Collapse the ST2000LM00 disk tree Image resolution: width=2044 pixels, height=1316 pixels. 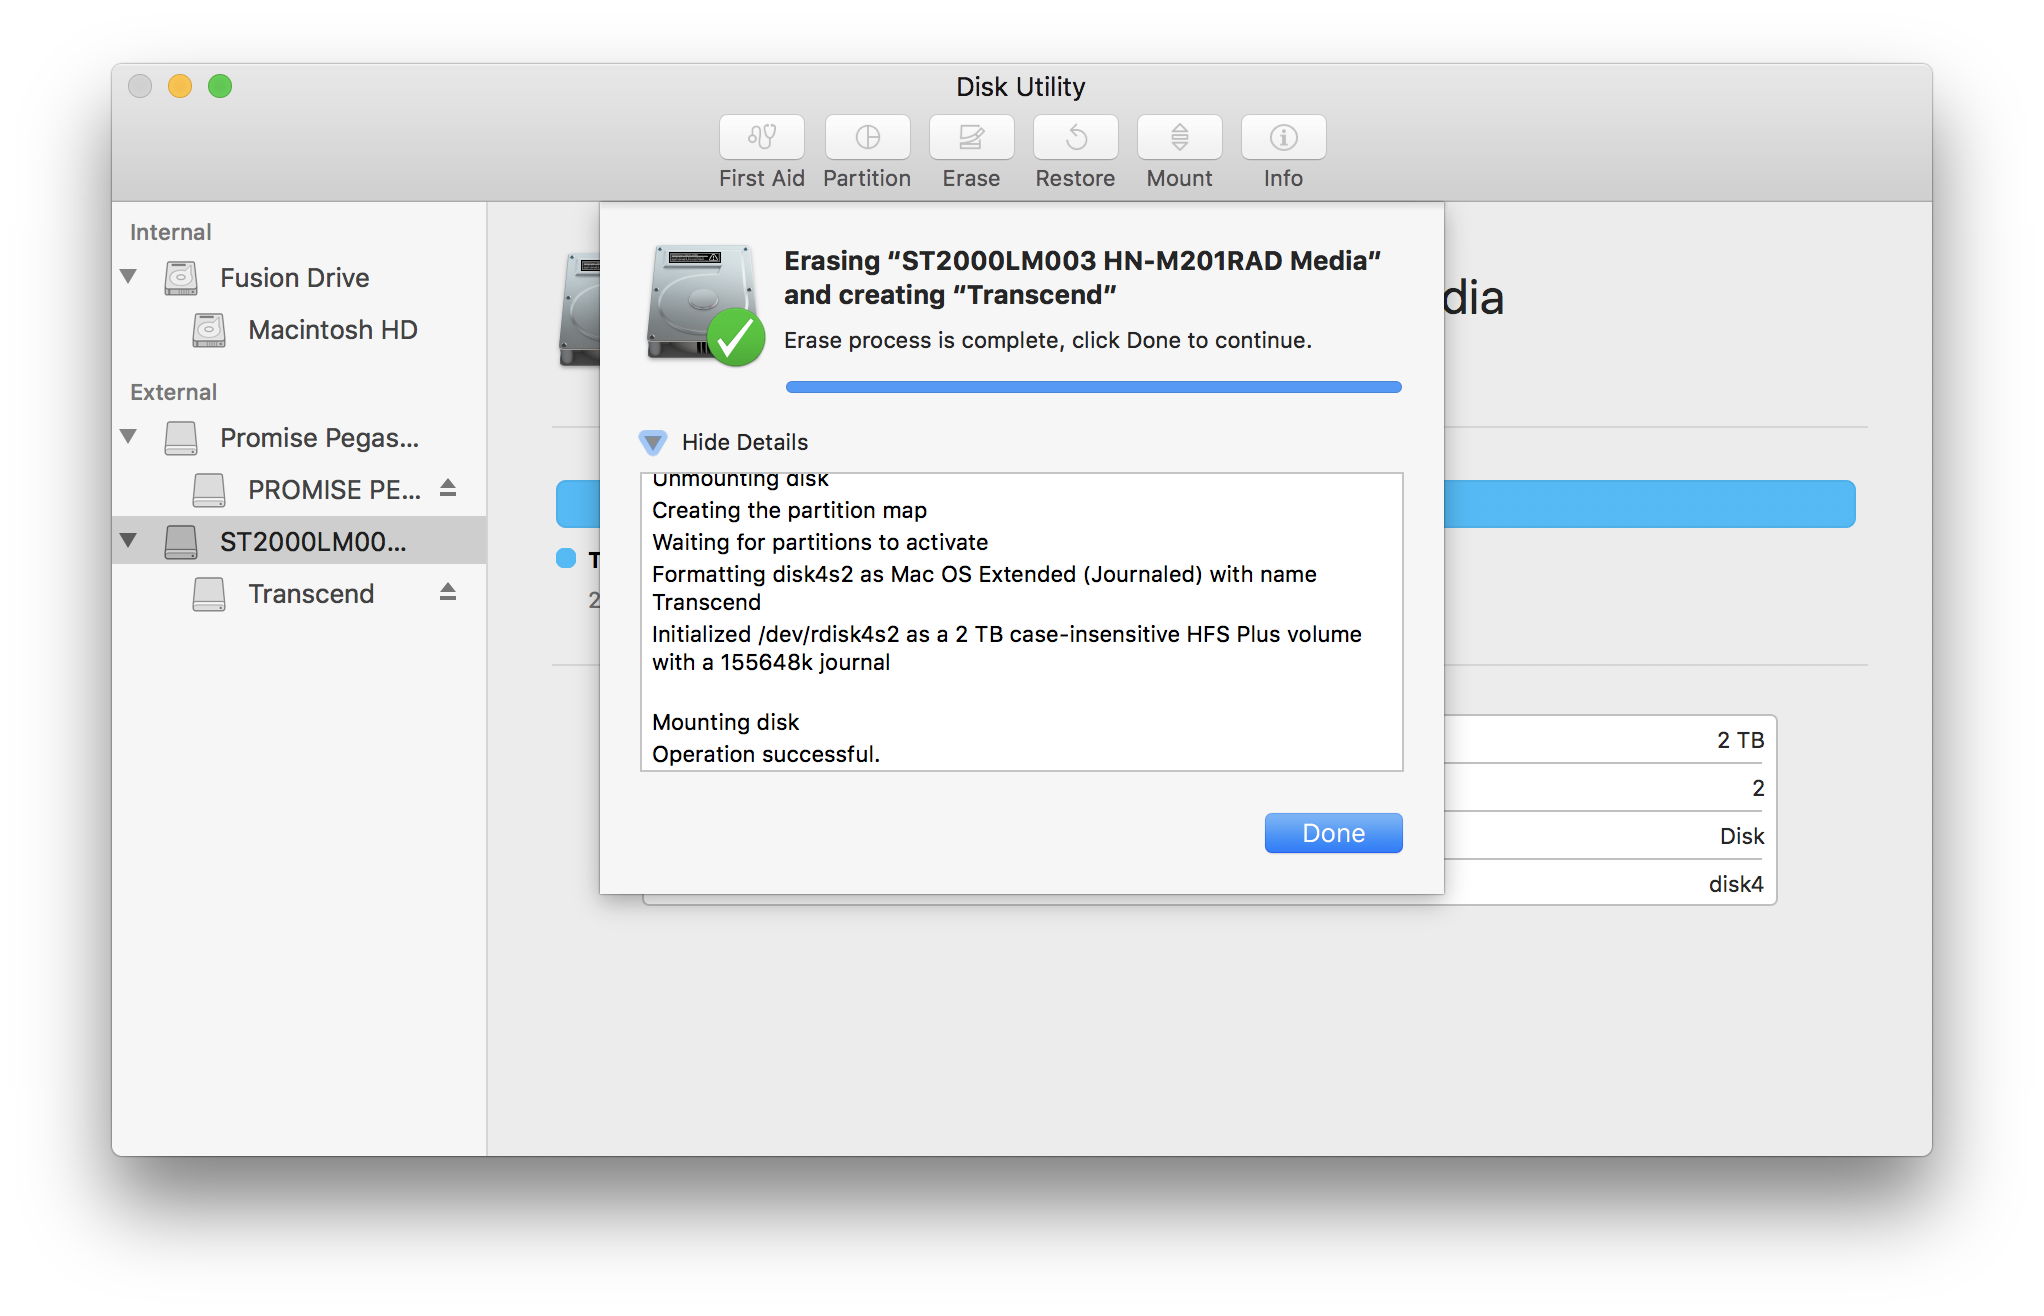(128, 541)
